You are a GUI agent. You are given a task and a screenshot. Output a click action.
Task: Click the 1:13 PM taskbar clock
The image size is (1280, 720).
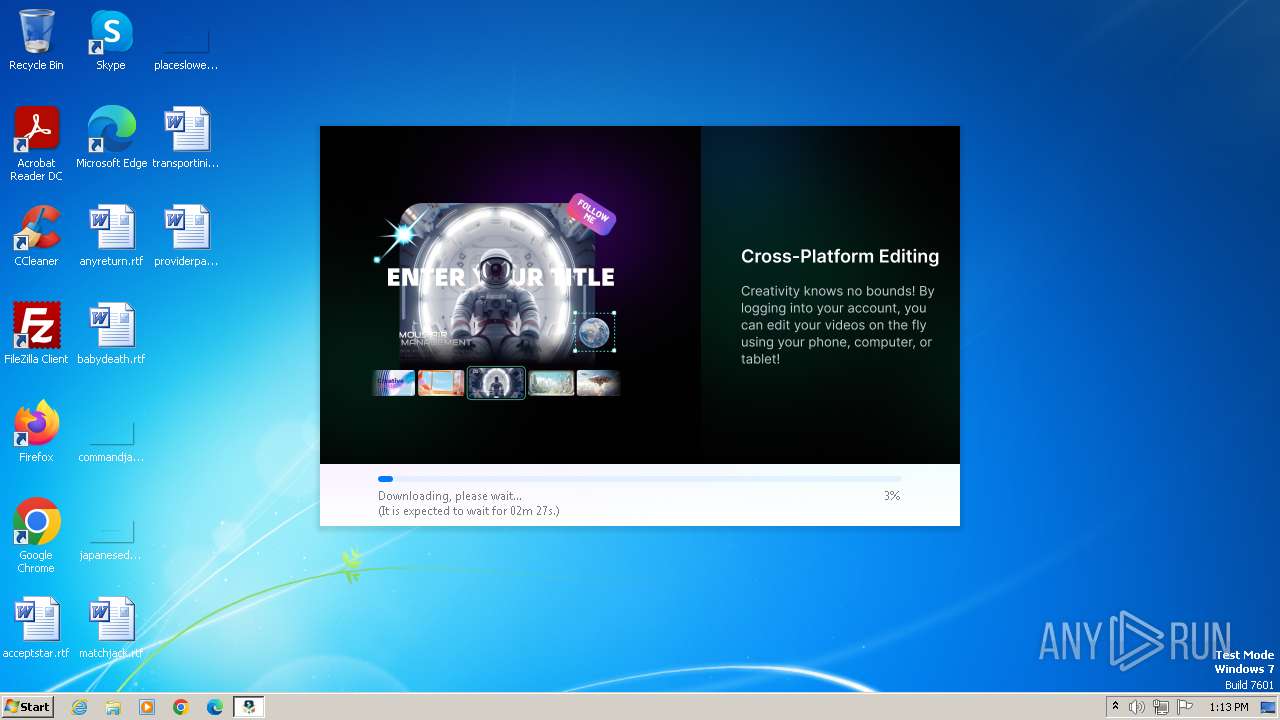(x=1229, y=707)
